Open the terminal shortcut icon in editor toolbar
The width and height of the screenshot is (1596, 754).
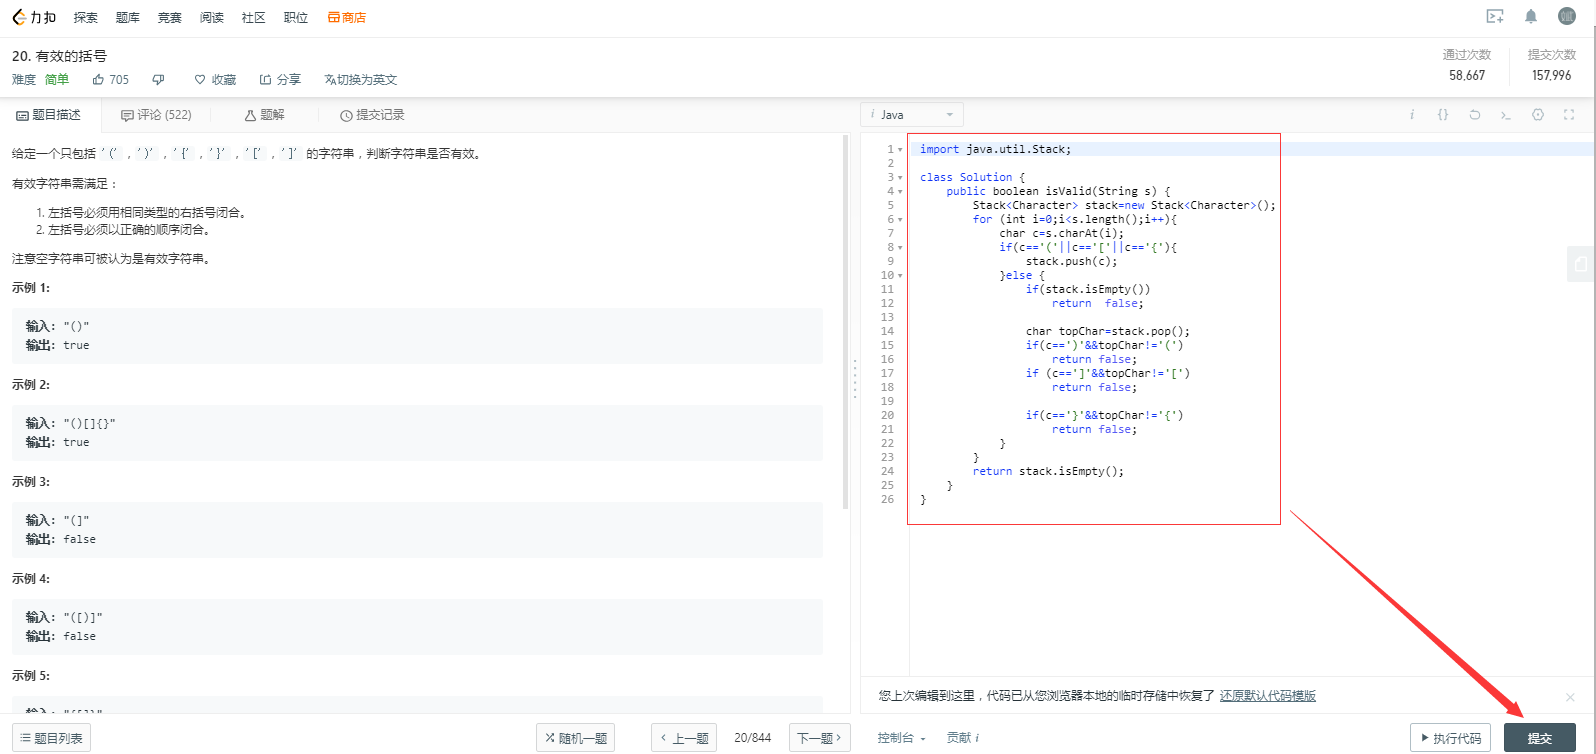pos(1506,115)
